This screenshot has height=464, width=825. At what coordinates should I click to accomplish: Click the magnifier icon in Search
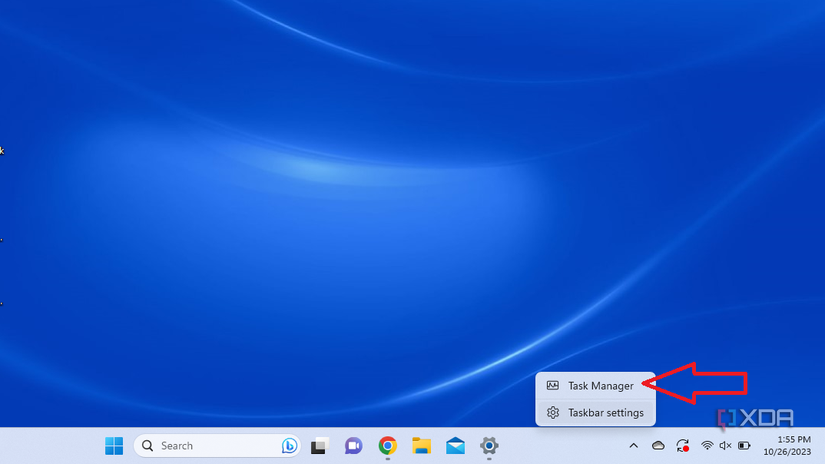pos(148,446)
